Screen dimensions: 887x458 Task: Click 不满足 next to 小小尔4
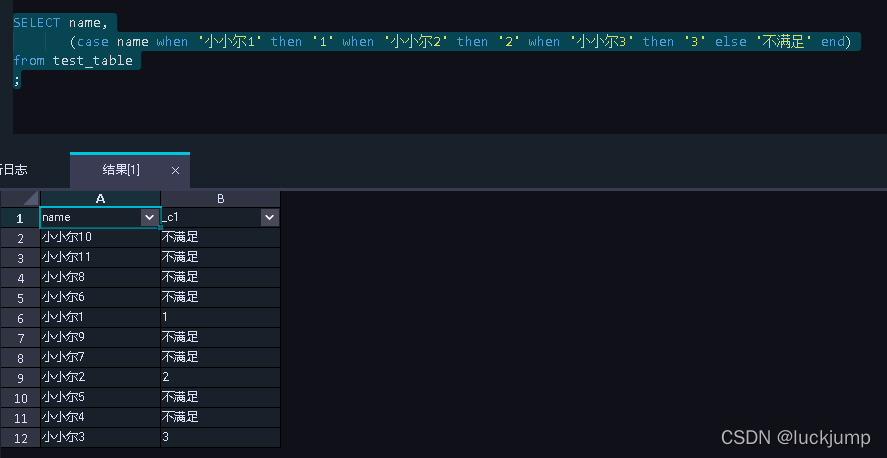(221, 418)
